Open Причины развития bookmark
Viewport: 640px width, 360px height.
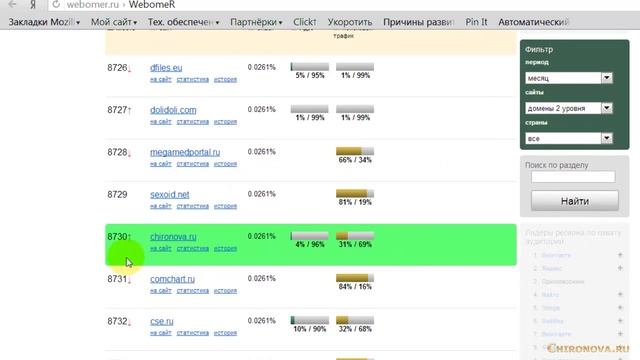(418, 22)
